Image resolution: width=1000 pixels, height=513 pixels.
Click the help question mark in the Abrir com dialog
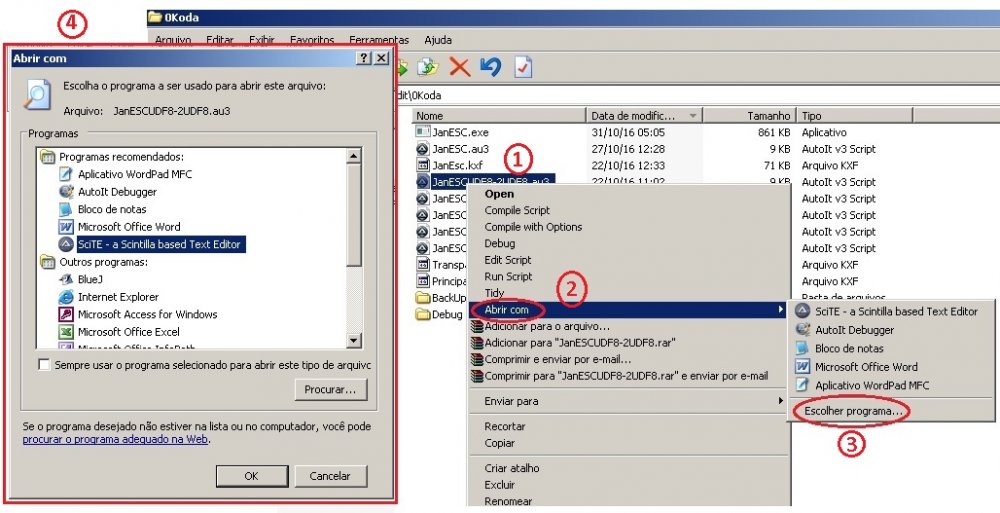pyautogui.click(x=364, y=58)
